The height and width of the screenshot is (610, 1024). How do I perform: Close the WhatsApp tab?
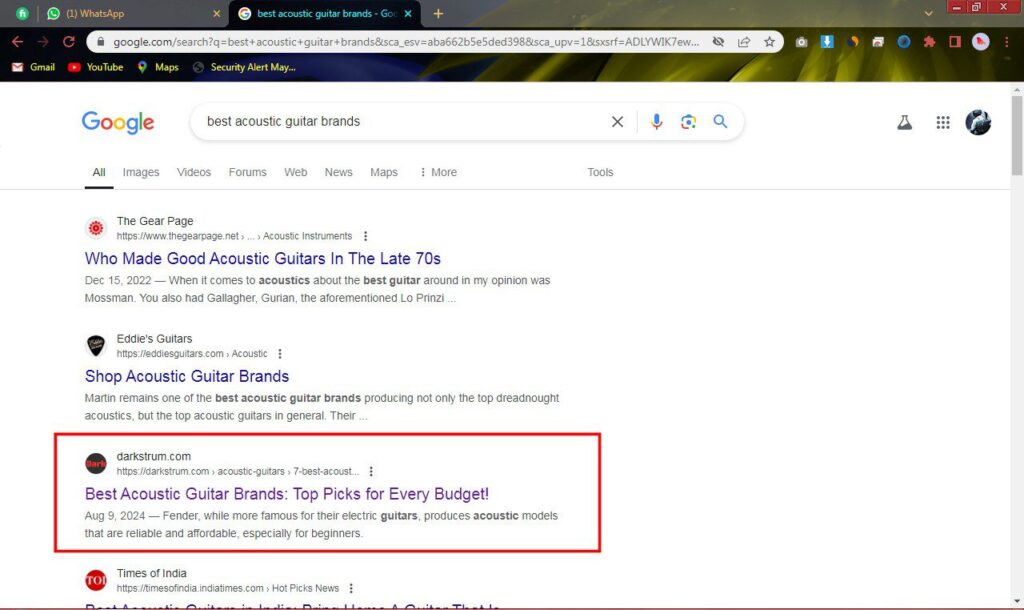click(x=217, y=13)
